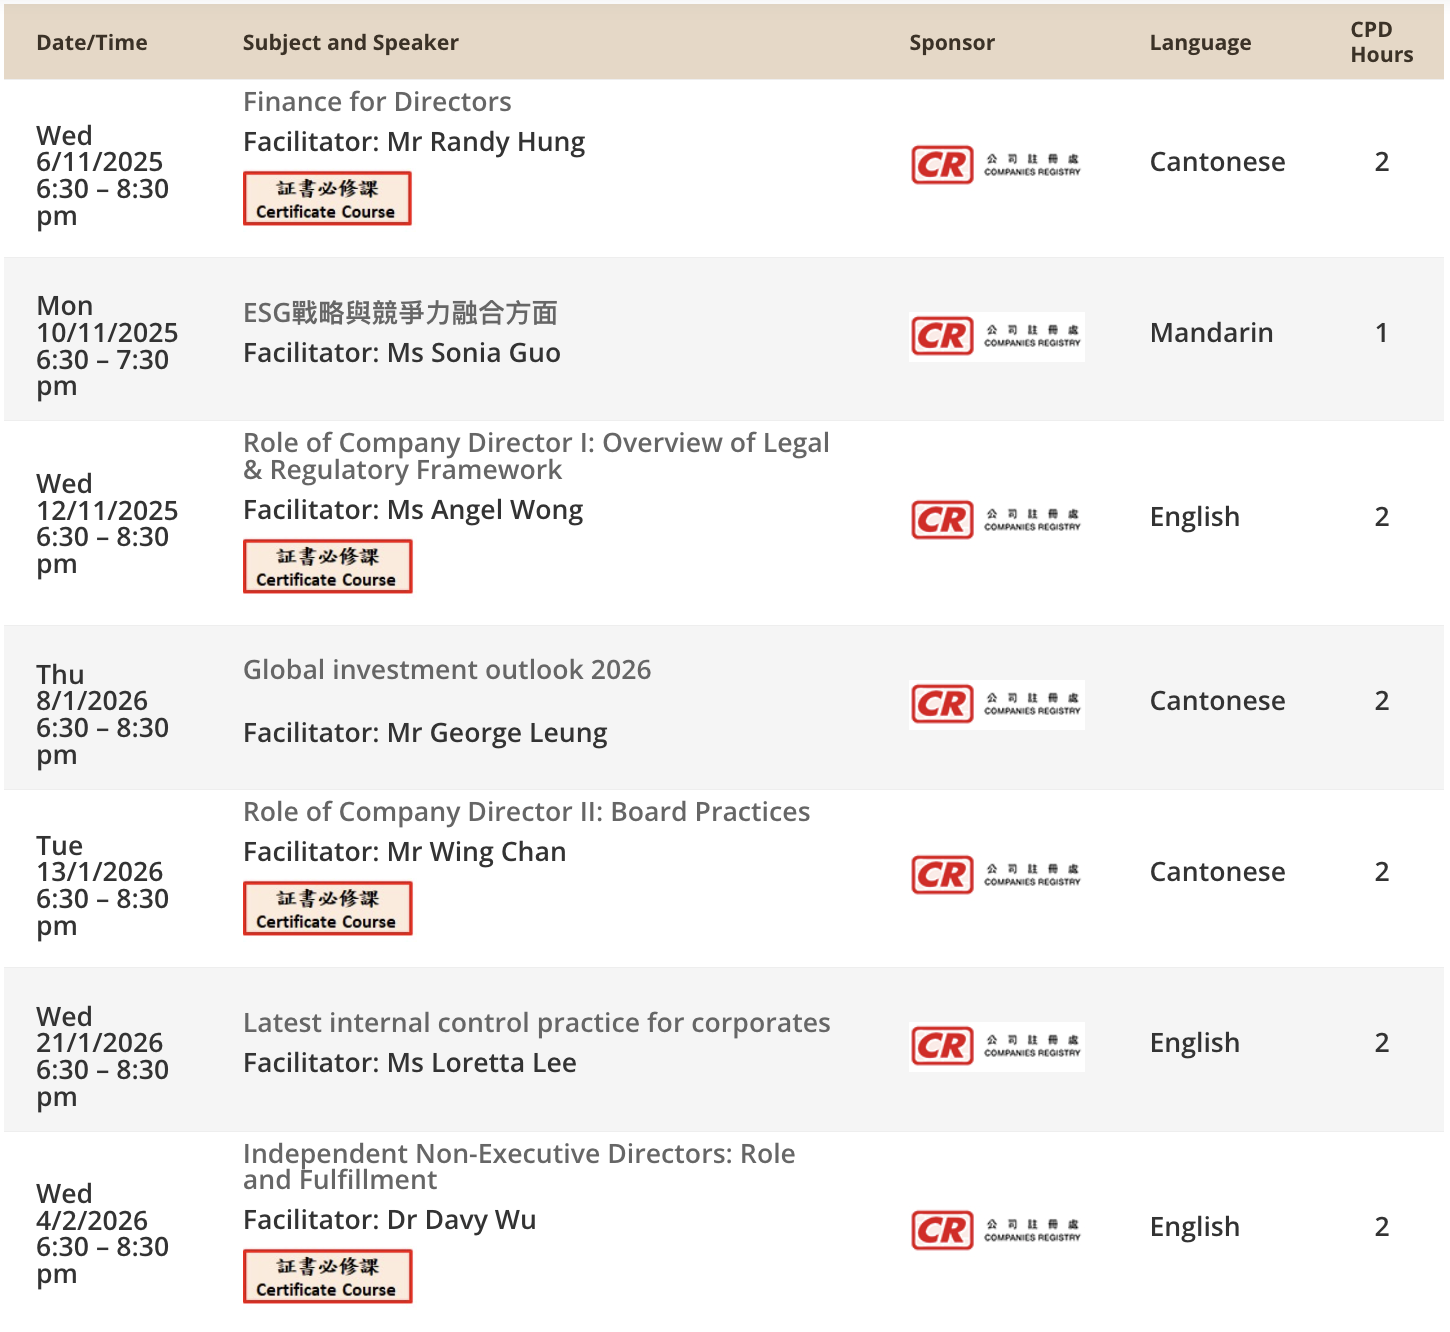Click Certificate Course badge under Angel Wong
The image size is (1450, 1332).
[x=327, y=567]
